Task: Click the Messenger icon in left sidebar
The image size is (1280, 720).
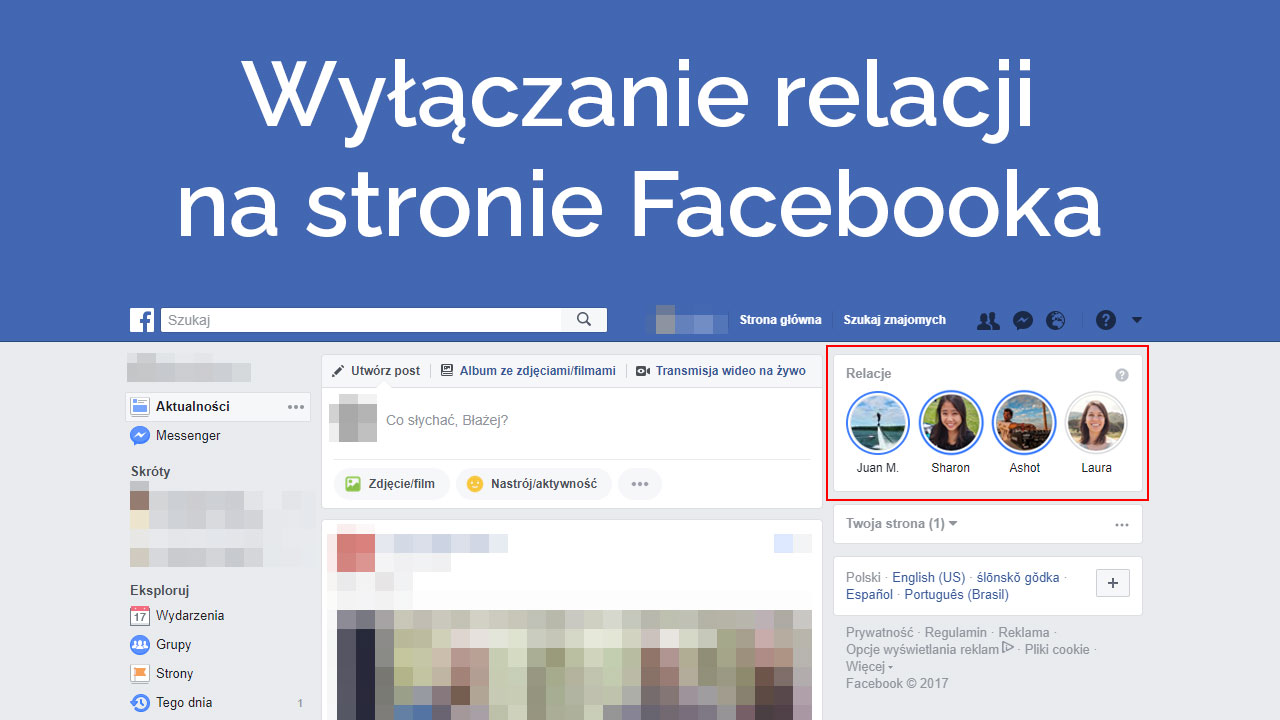Action: tap(140, 436)
